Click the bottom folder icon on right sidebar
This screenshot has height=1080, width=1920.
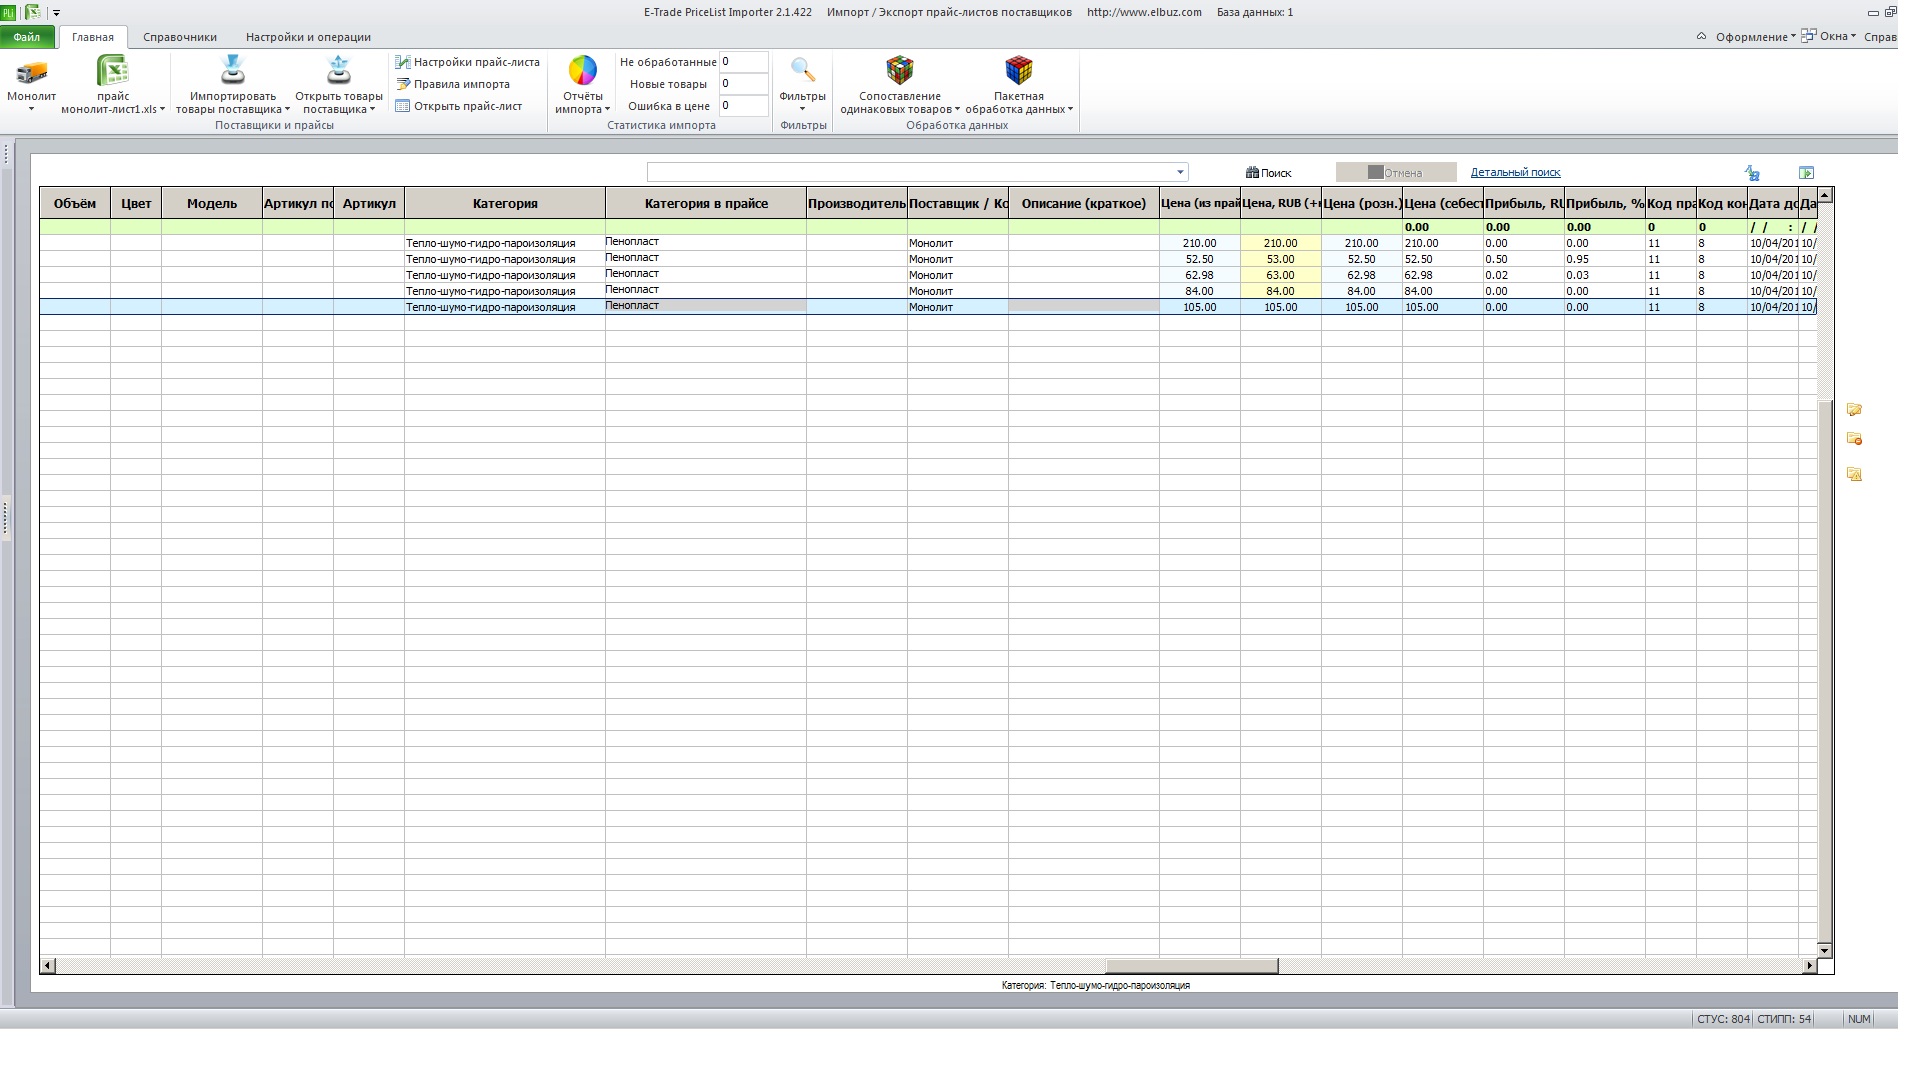point(1854,474)
